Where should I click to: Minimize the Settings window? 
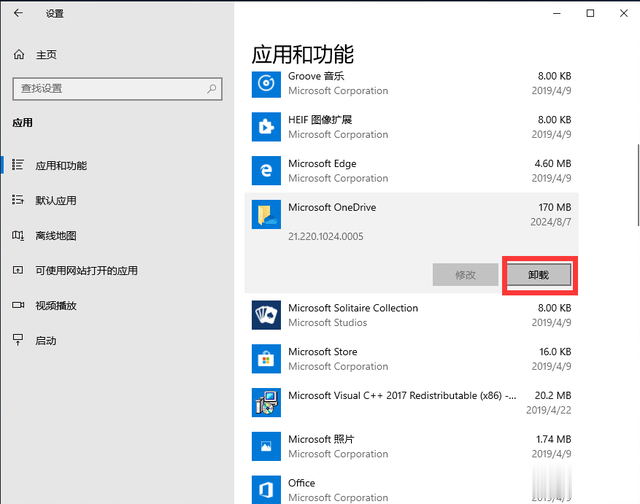pos(557,13)
